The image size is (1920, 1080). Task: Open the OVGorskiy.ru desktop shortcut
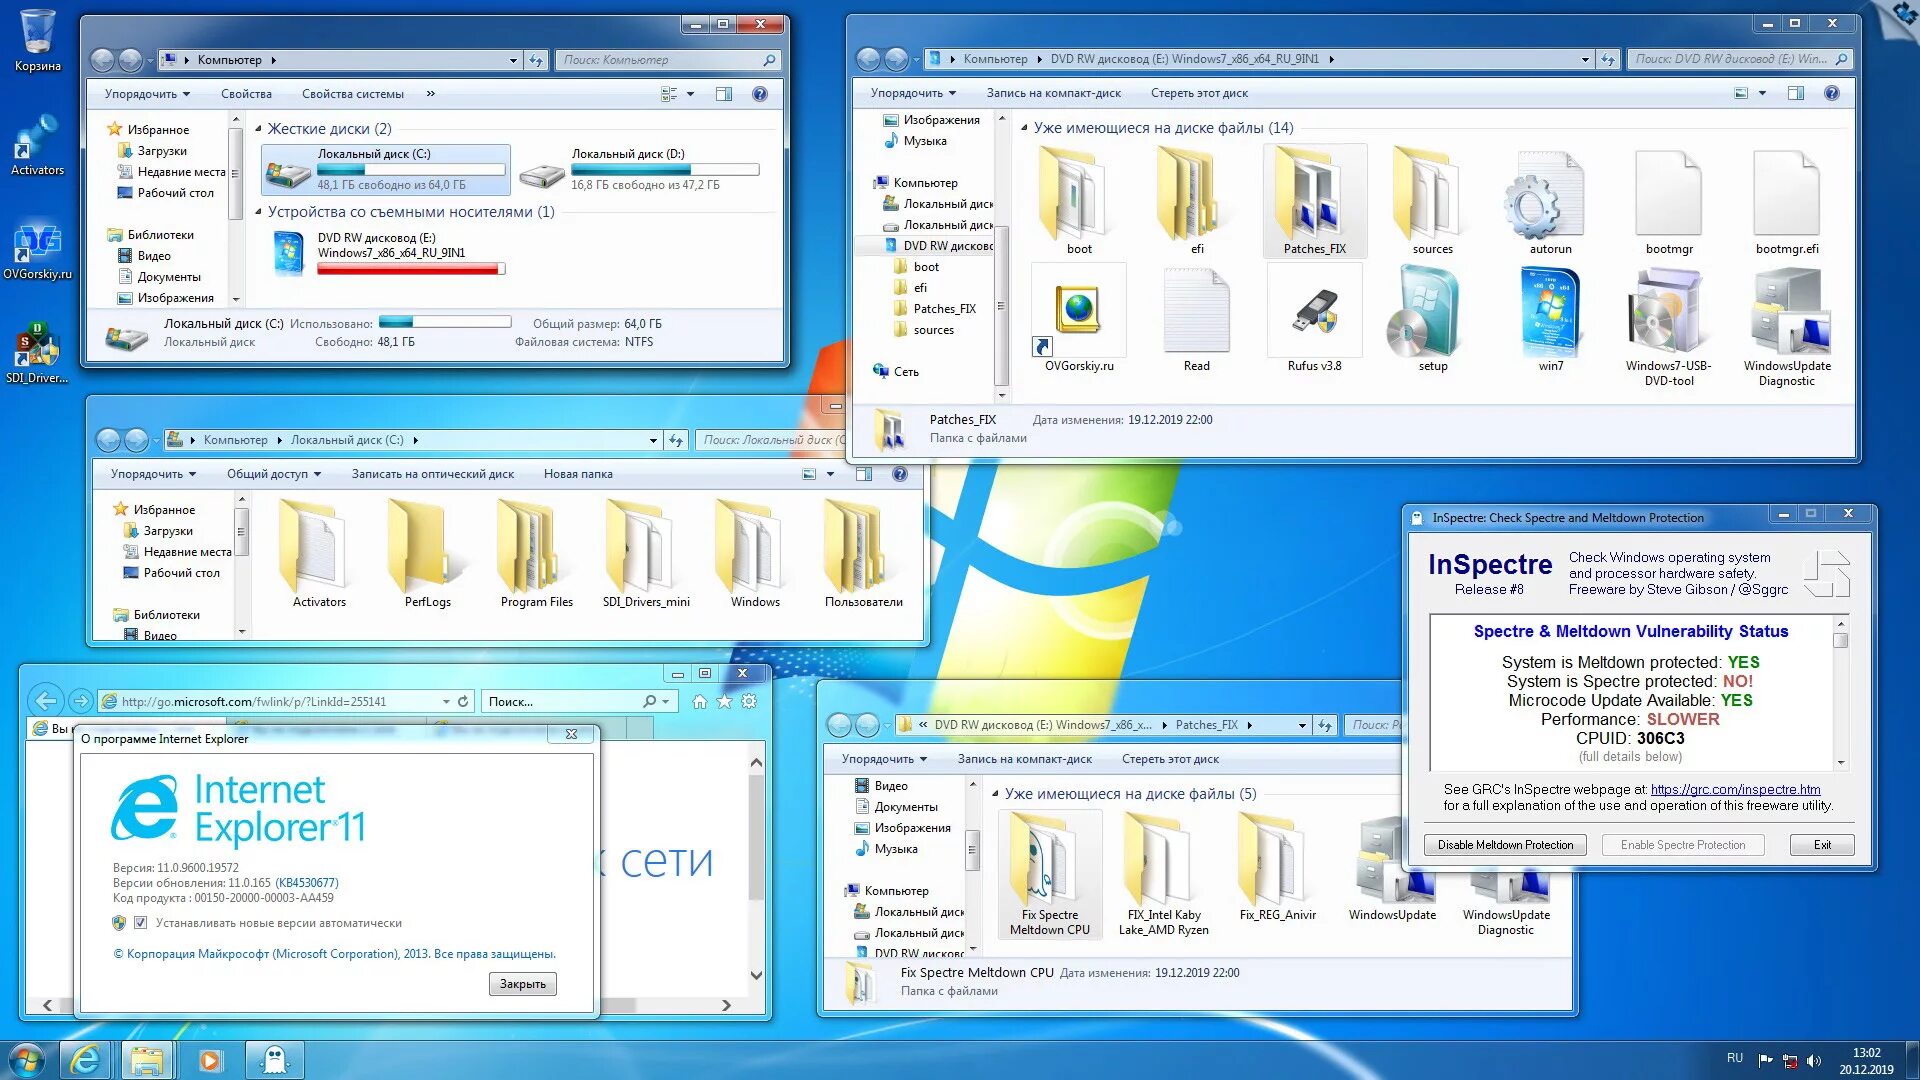37,251
